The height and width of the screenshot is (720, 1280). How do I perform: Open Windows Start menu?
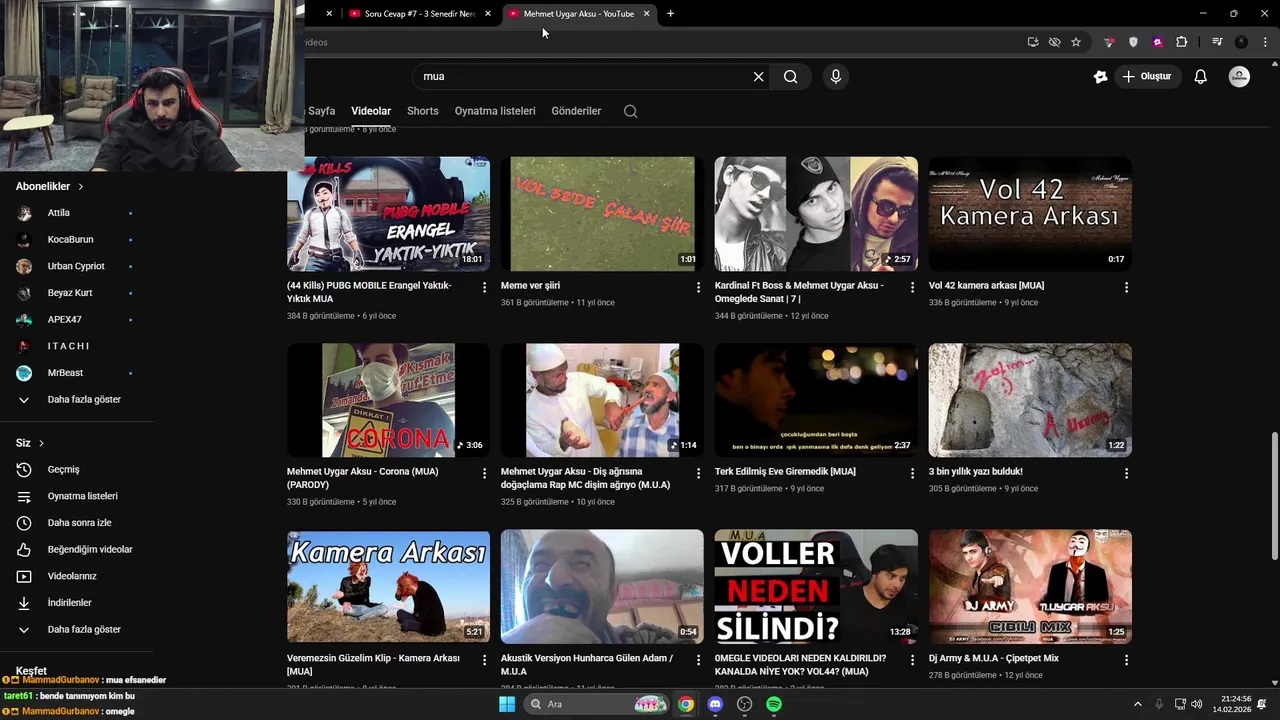507,704
